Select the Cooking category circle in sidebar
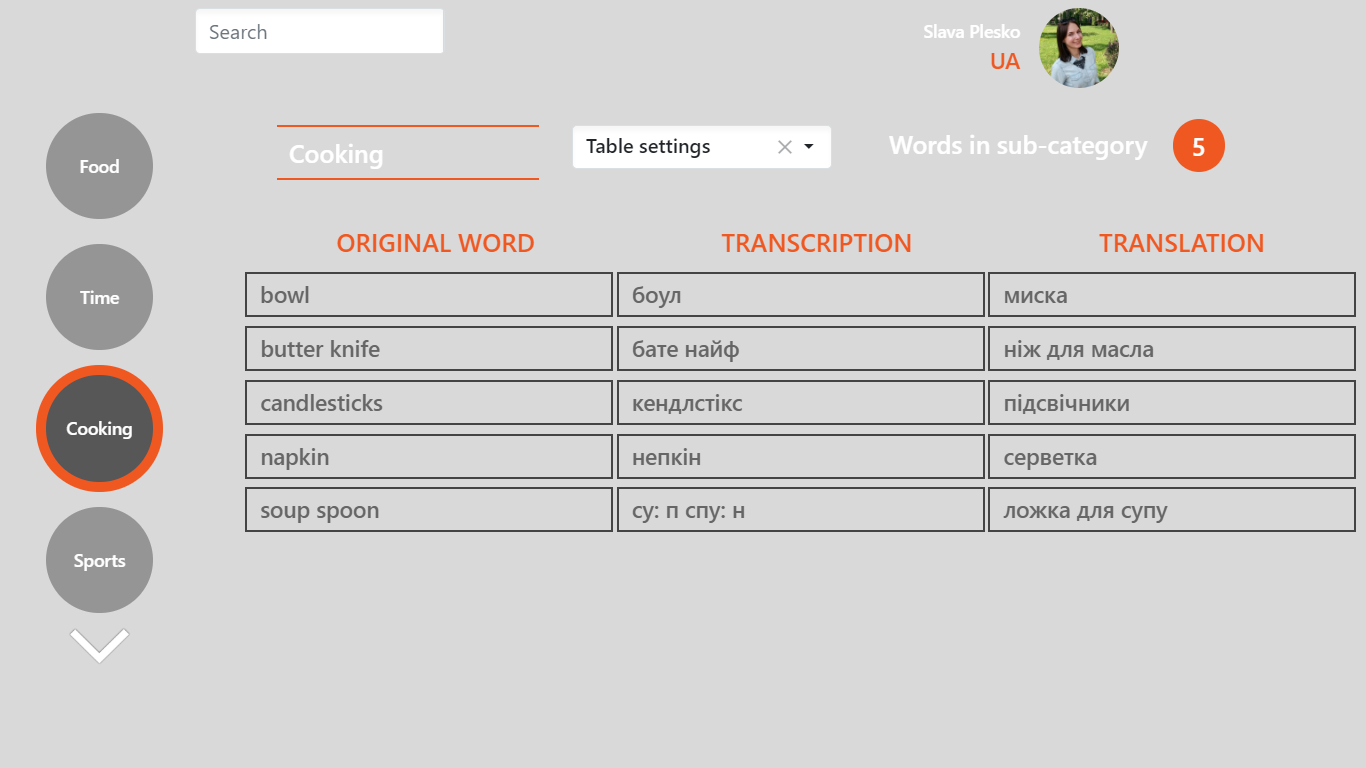Viewport: 1366px width, 768px height. [x=99, y=428]
